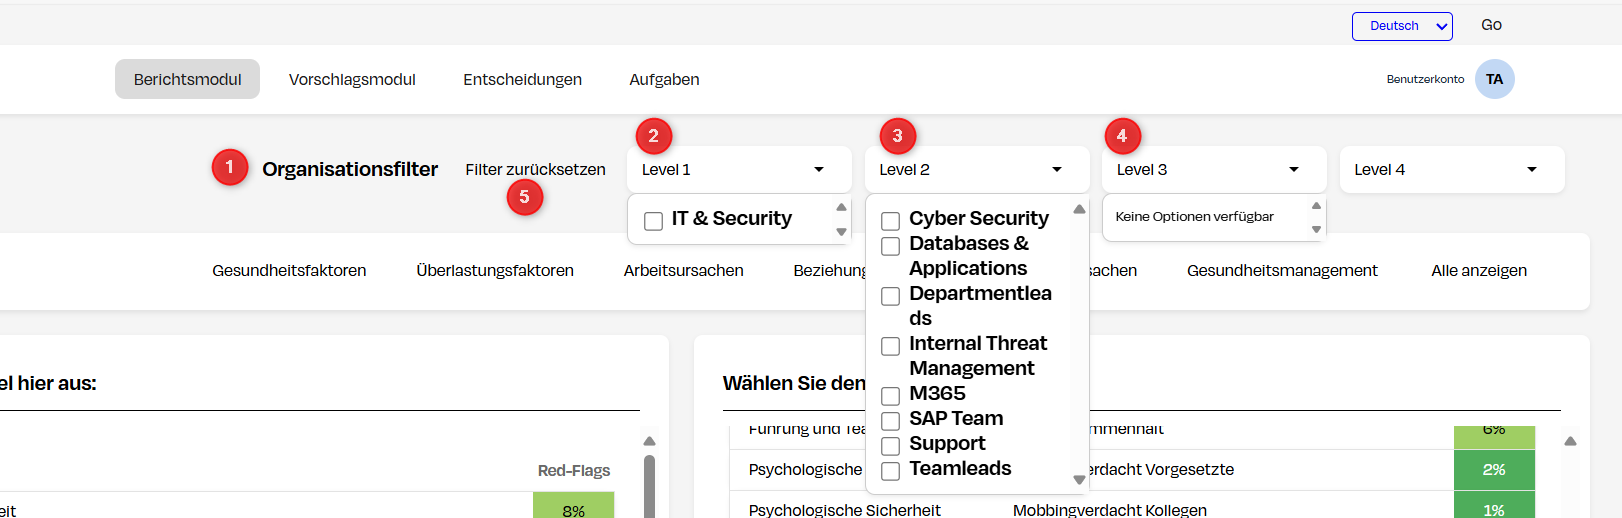The image size is (1622, 518).
Task: Check the IT & Security checkbox
Action: (654, 221)
